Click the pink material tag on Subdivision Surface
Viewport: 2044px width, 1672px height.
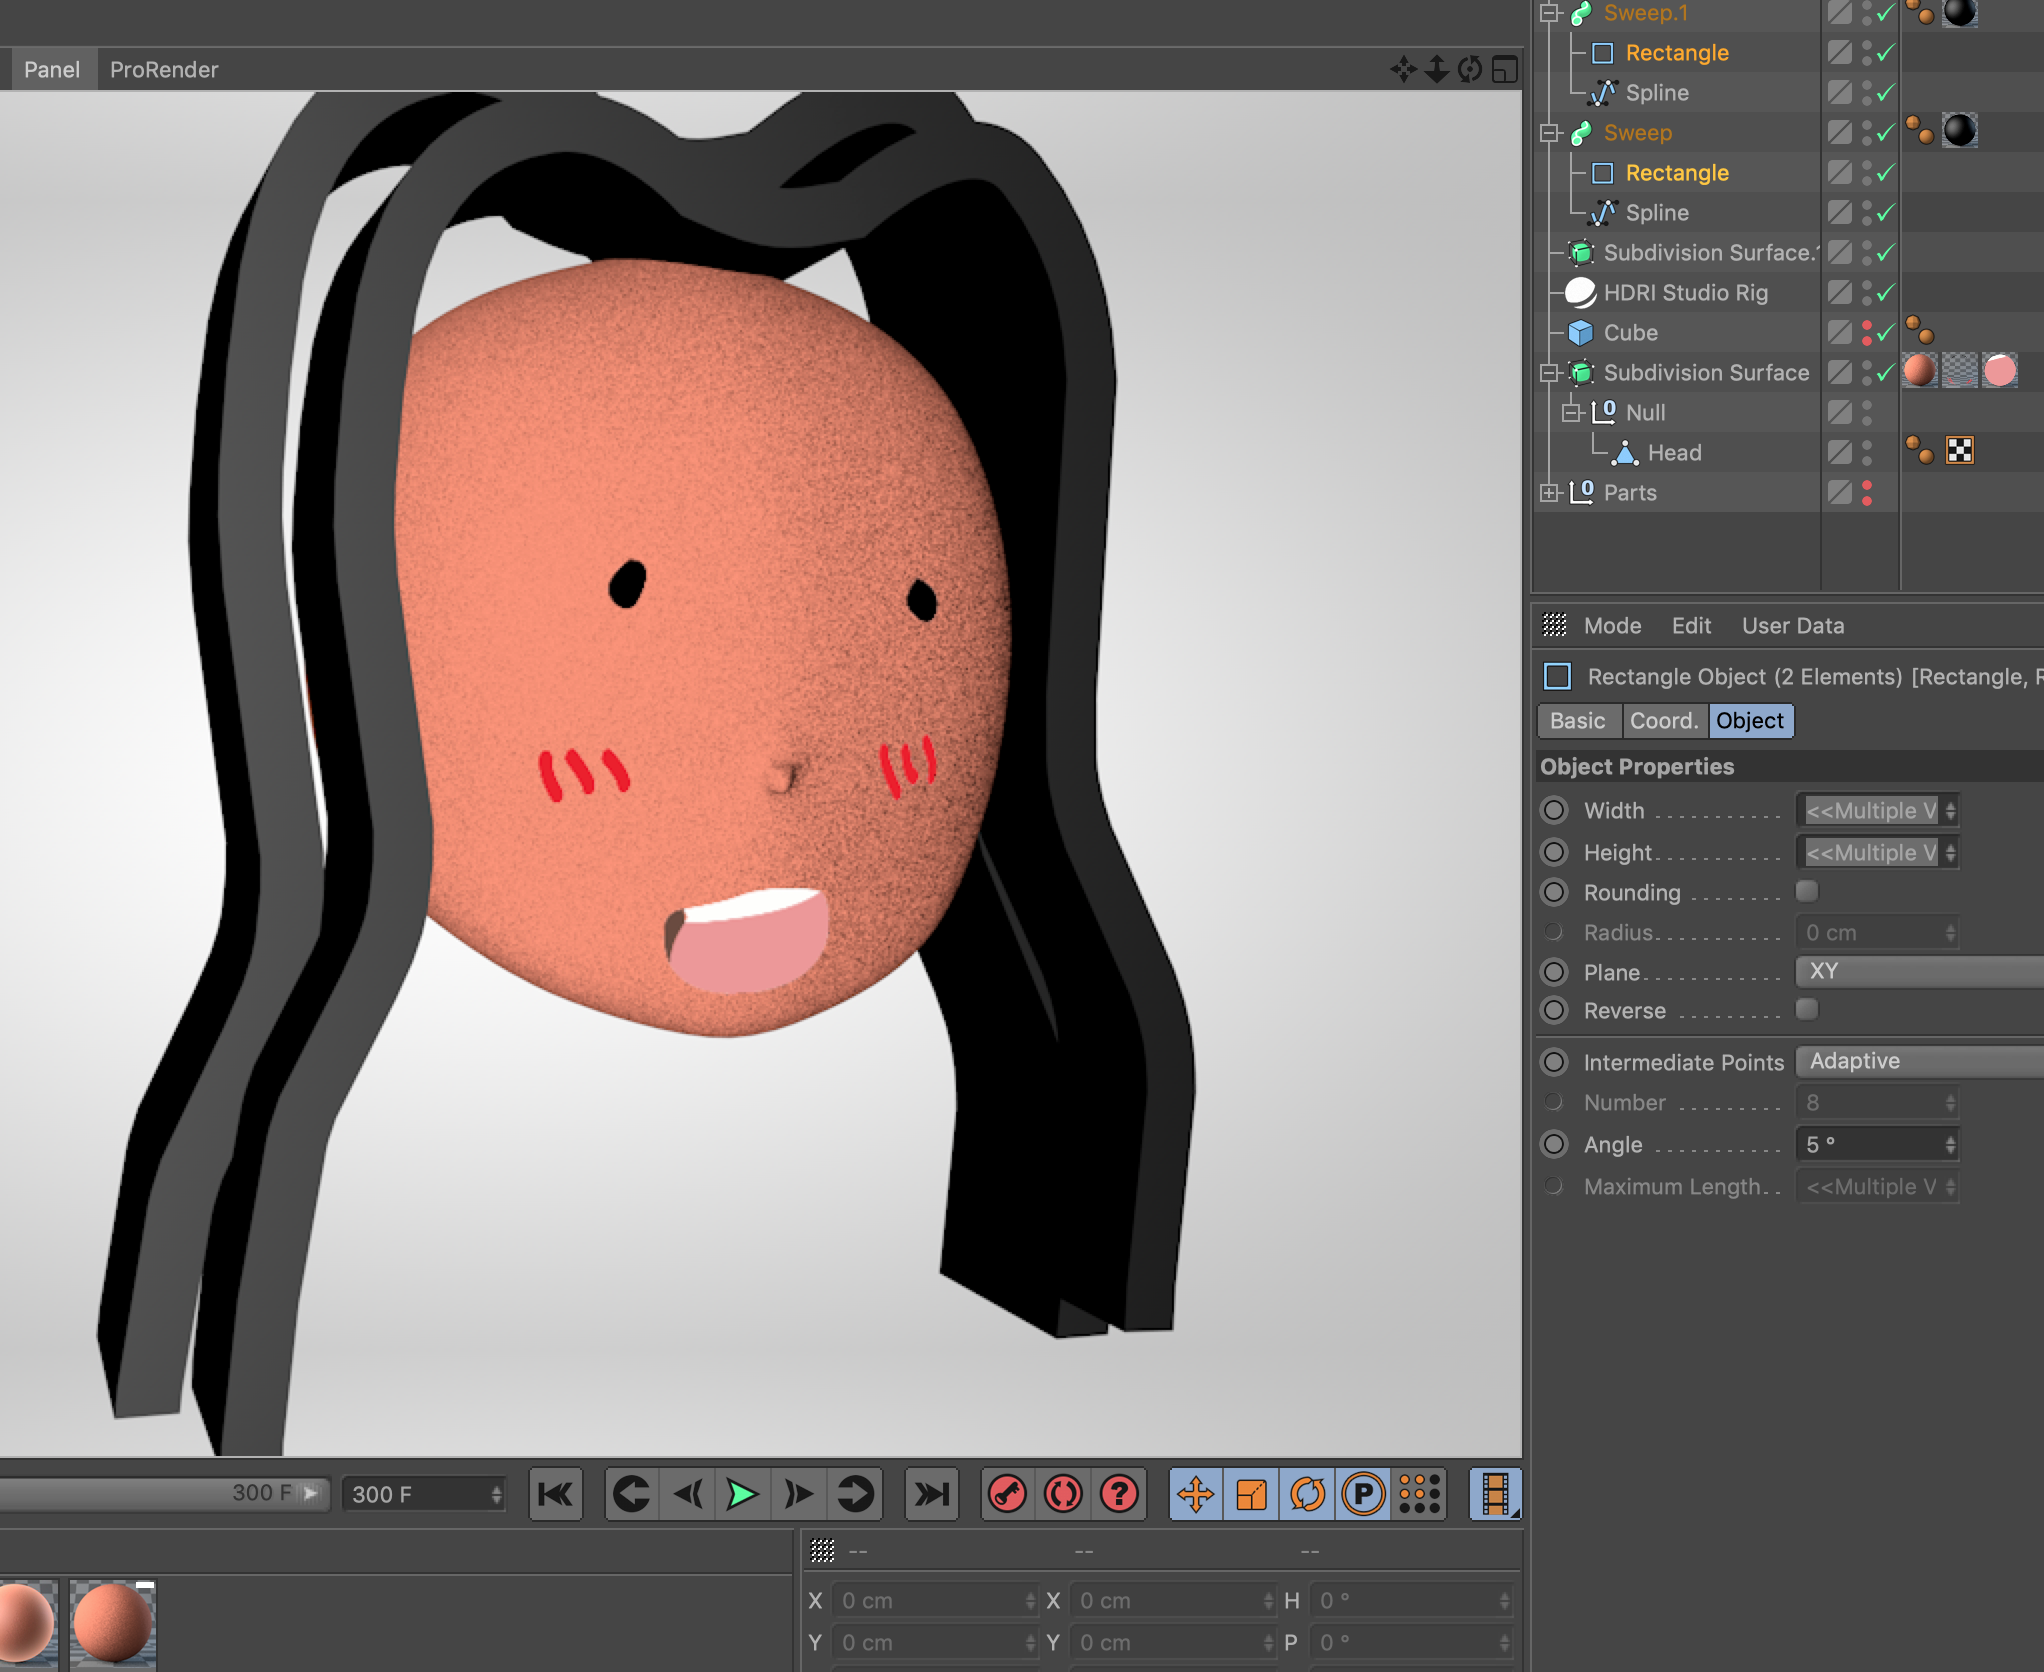(1999, 371)
